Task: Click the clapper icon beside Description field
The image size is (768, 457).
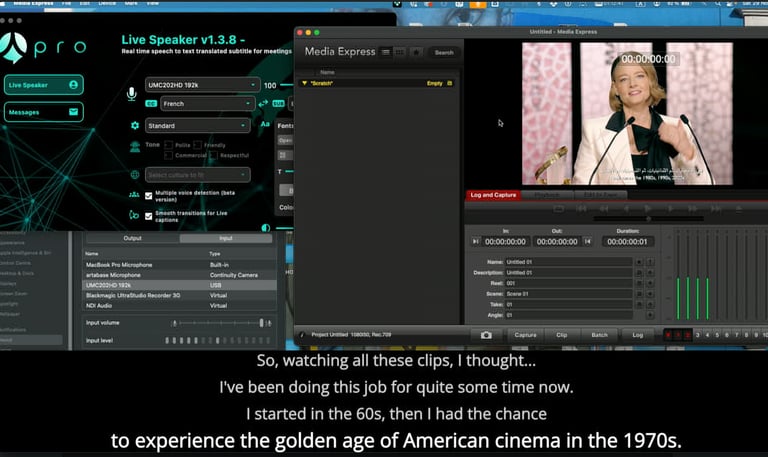Action: (x=639, y=272)
